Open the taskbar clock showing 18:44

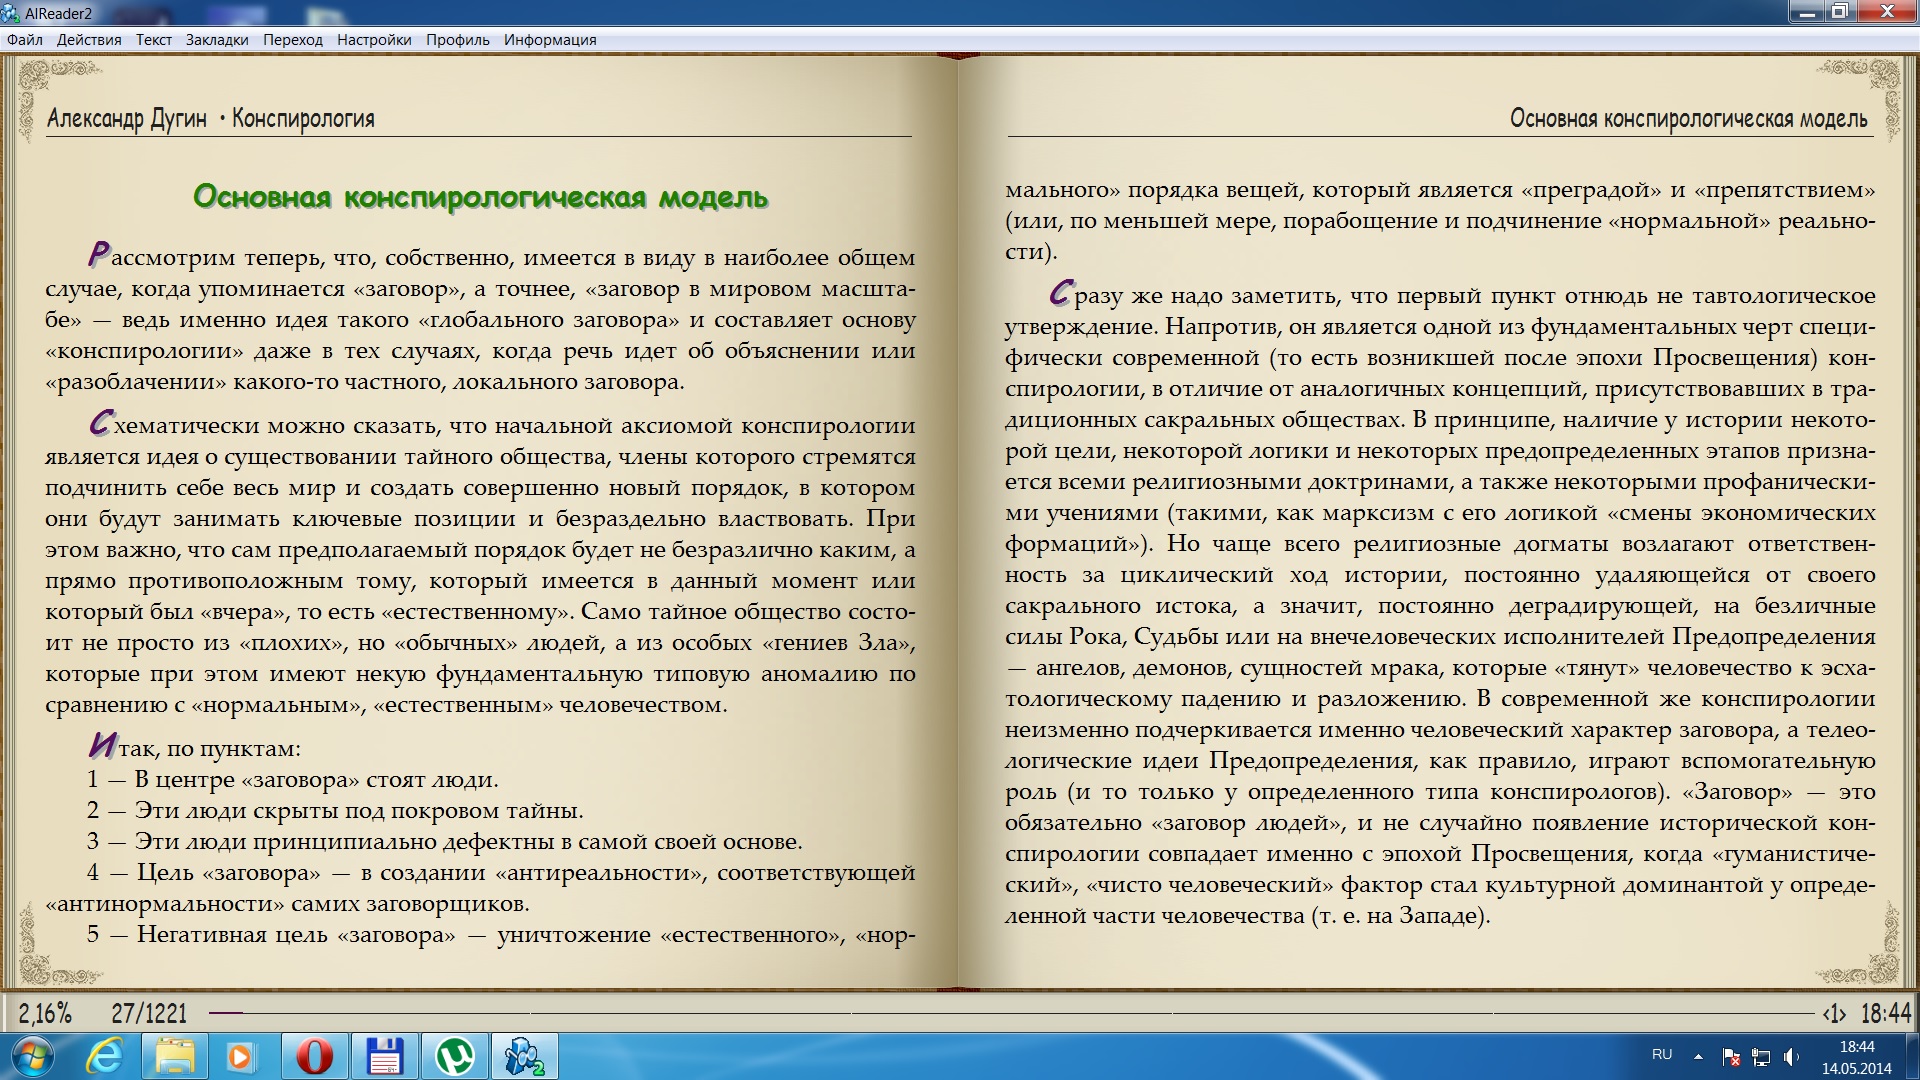coord(1857,1047)
